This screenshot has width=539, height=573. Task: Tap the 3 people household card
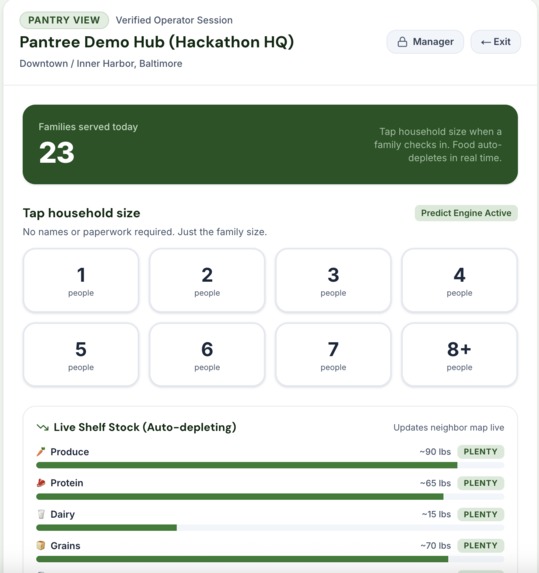tap(333, 280)
